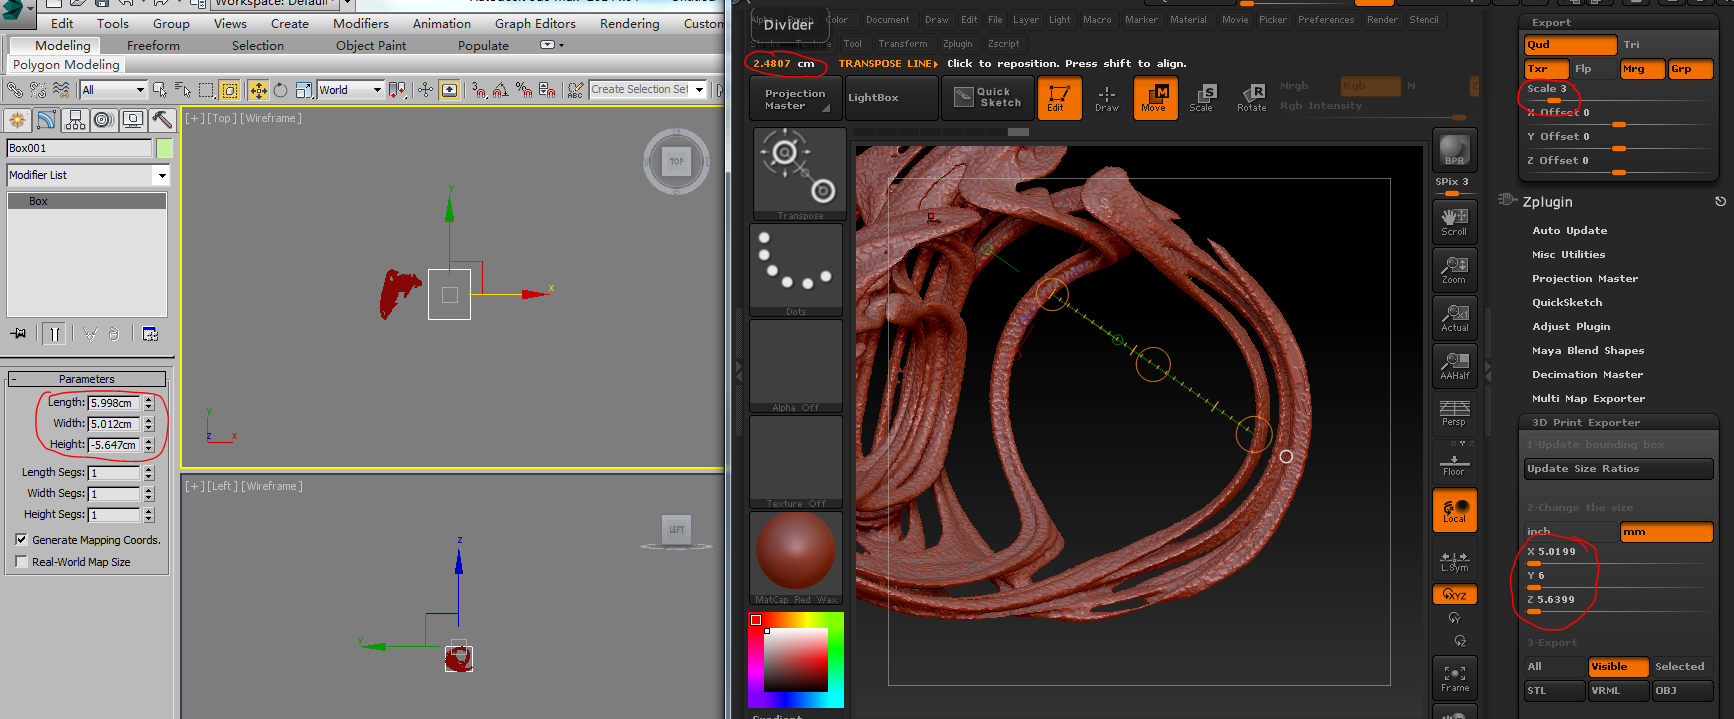Activate the Draw mode icon
1734x719 pixels.
click(x=1106, y=98)
